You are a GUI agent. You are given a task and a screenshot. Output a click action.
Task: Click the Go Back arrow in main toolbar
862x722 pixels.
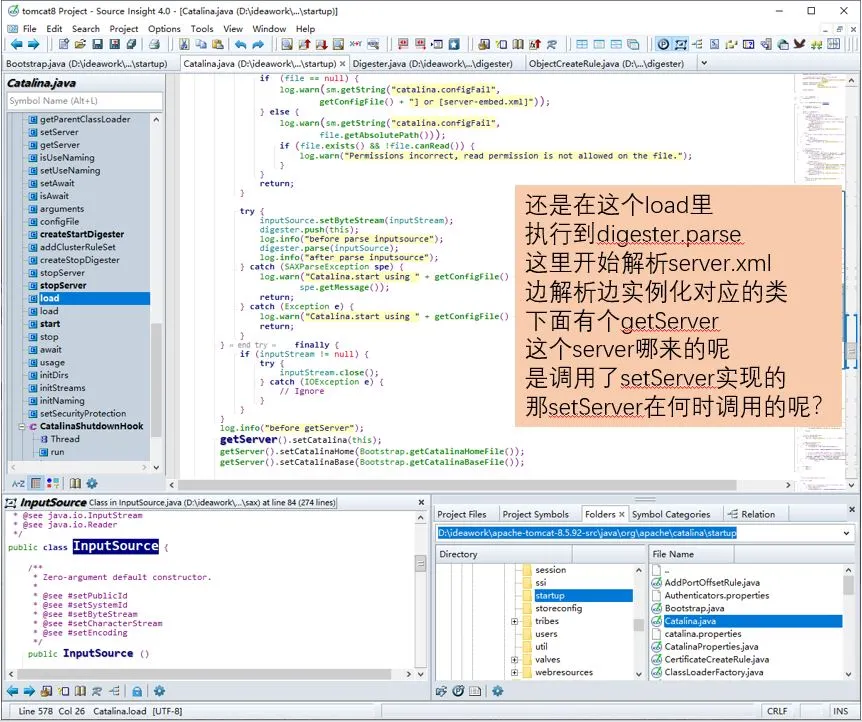(16, 45)
